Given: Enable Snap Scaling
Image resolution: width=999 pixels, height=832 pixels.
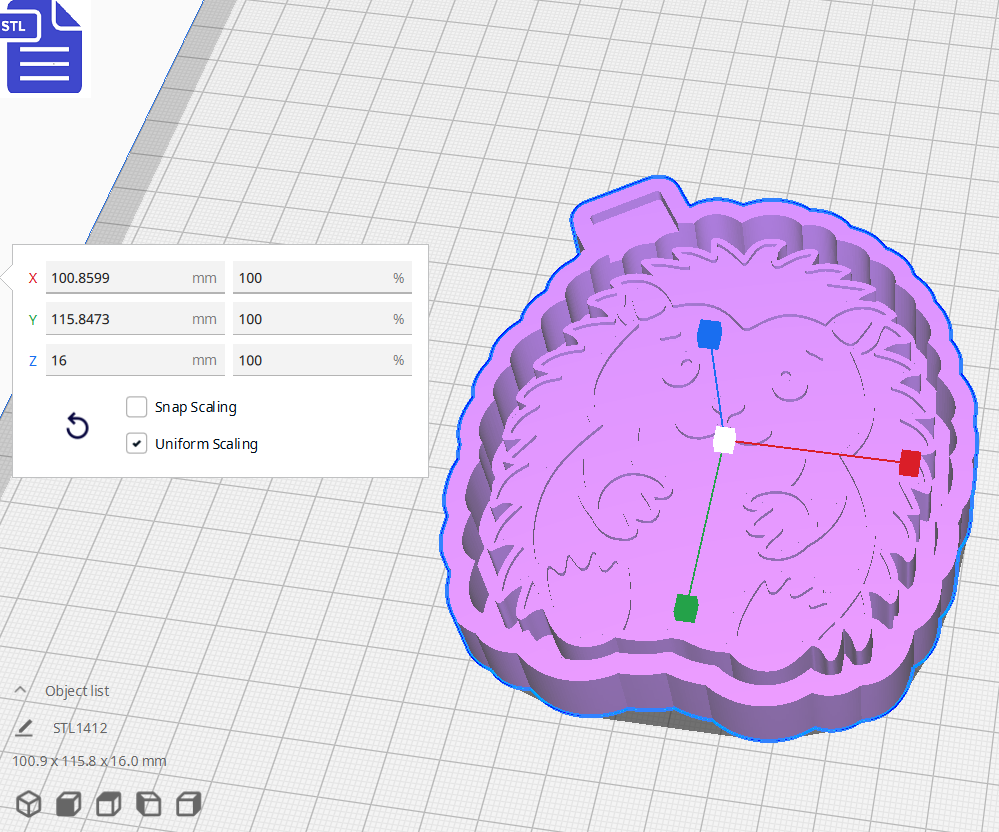Looking at the screenshot, I should 136,407.
